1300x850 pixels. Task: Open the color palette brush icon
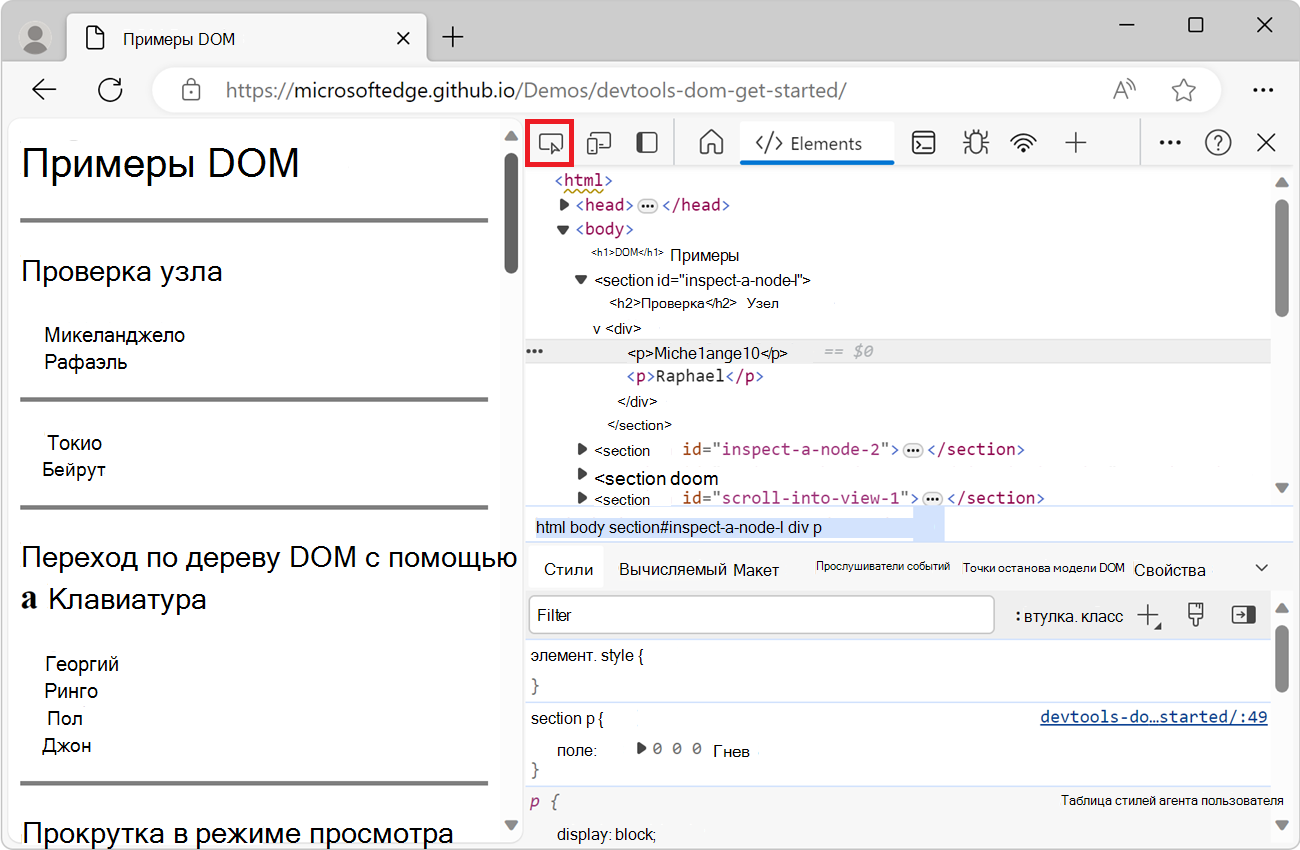tap(1195, 614)
